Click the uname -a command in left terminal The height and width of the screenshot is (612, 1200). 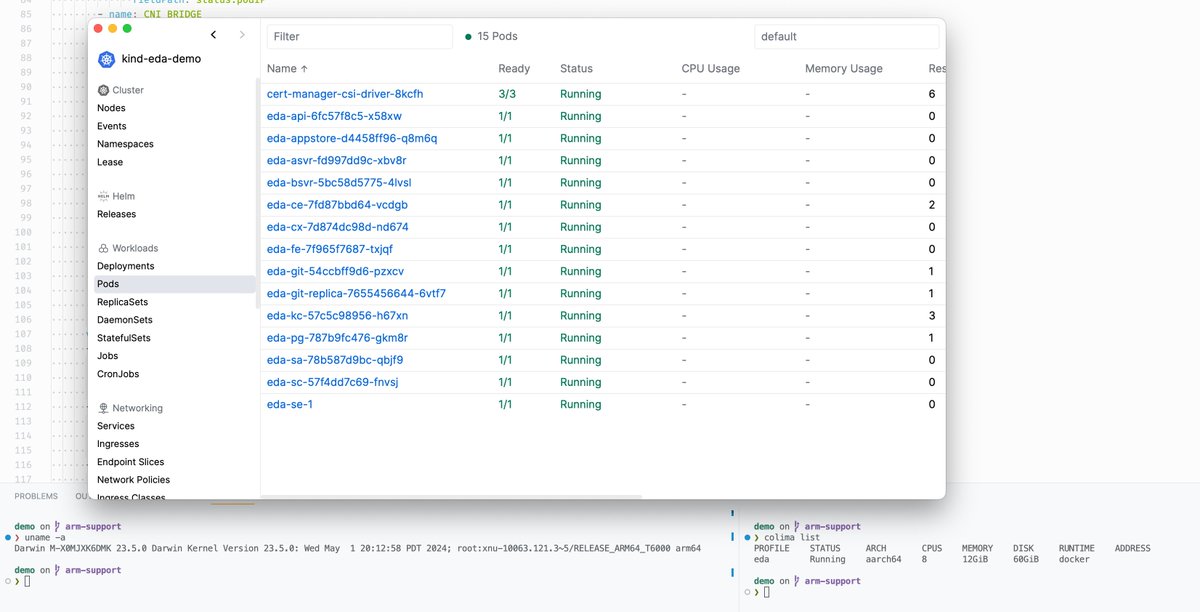46,537
